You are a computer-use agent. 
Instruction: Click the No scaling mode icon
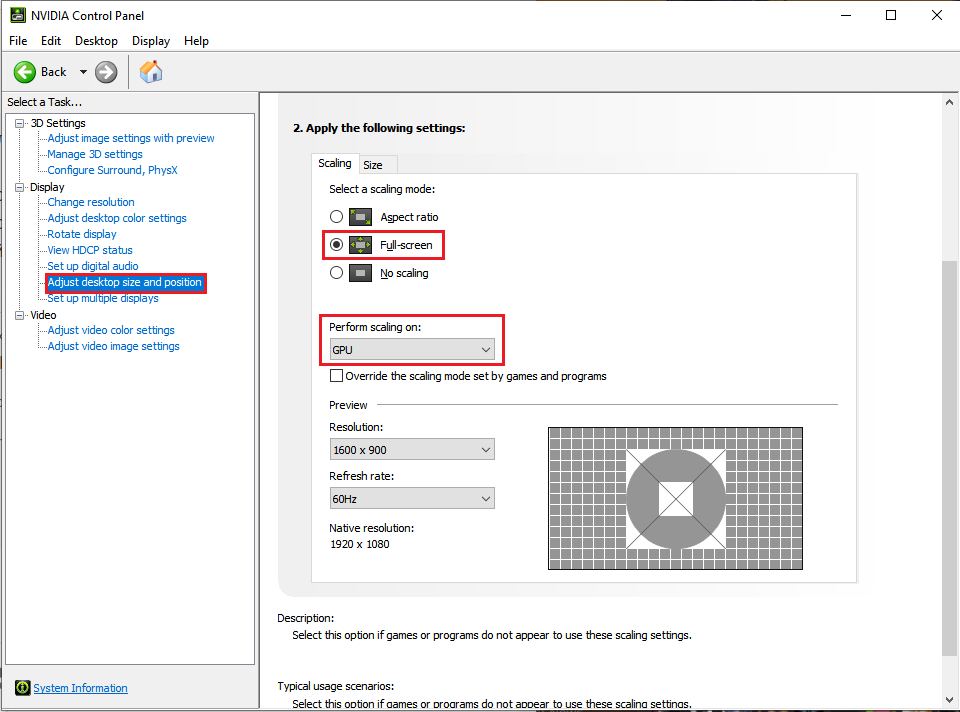click(361, 273)
